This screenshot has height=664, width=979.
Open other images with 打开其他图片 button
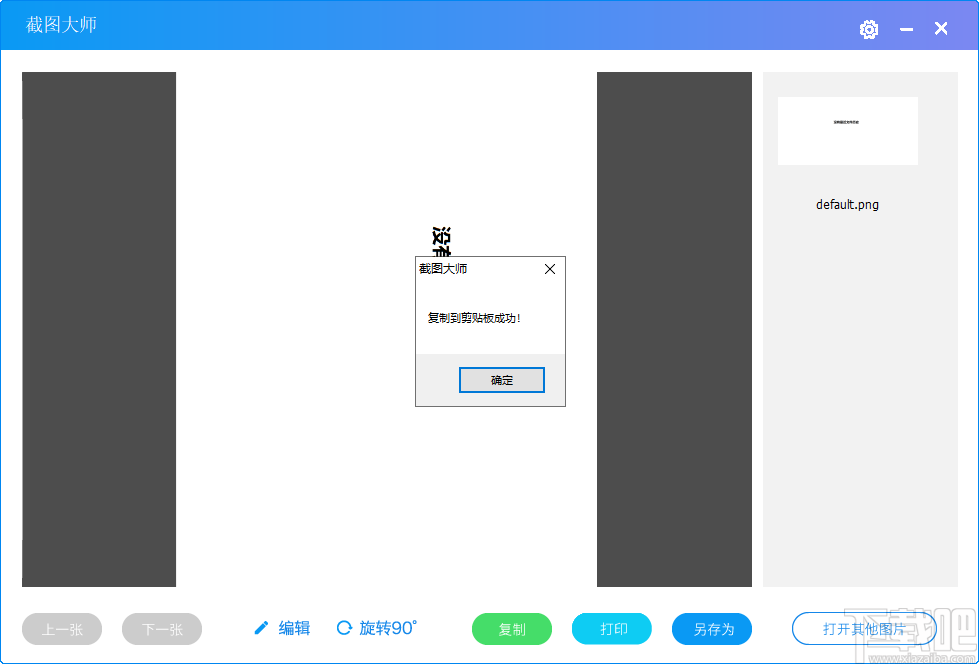863,629
